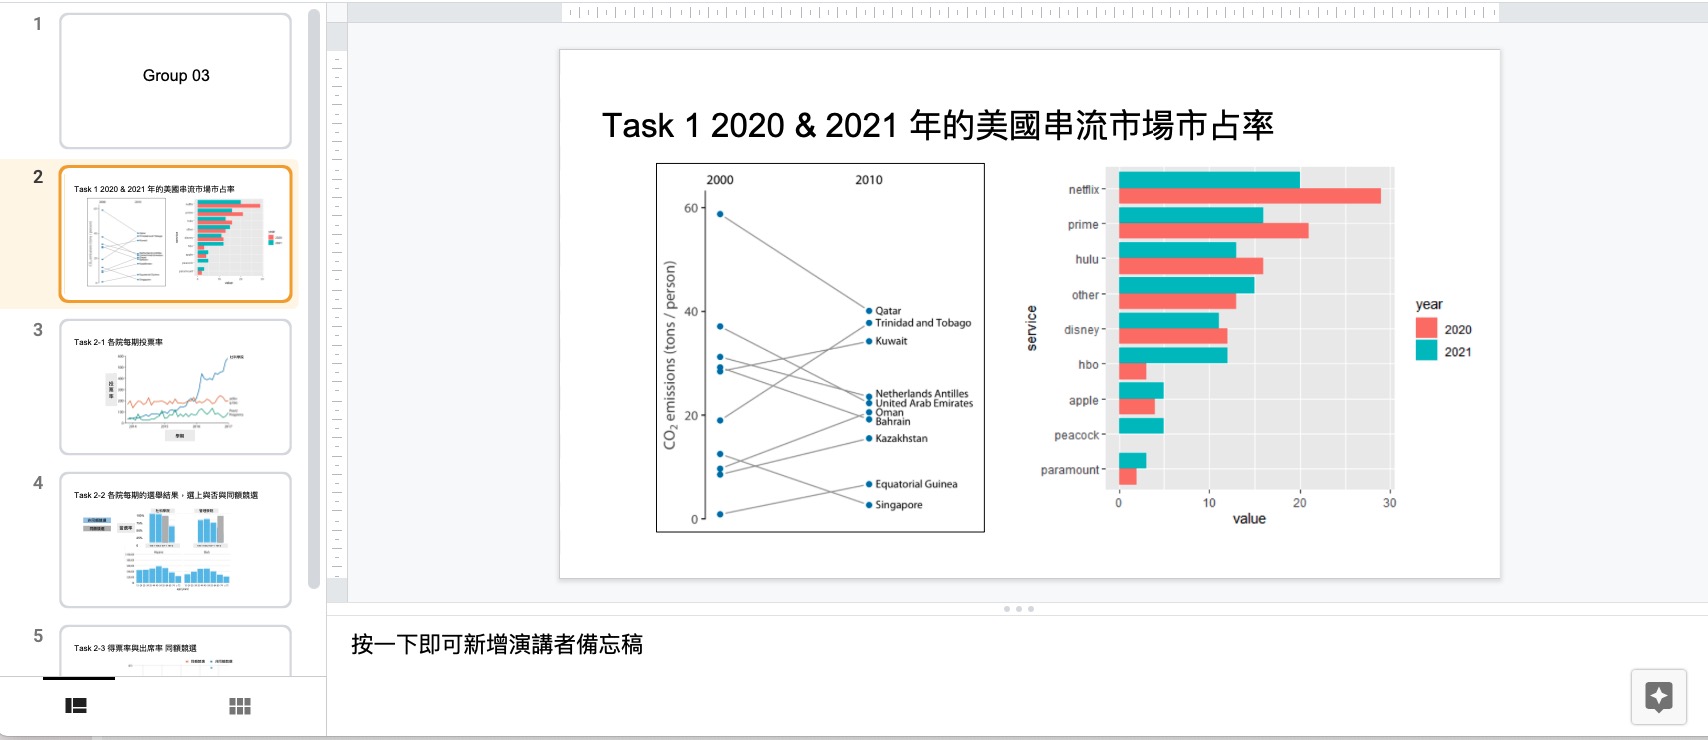The image size is (1708, 740).
Task: Click the 'netflix' axis label
Action: [x=1084, y=189]
